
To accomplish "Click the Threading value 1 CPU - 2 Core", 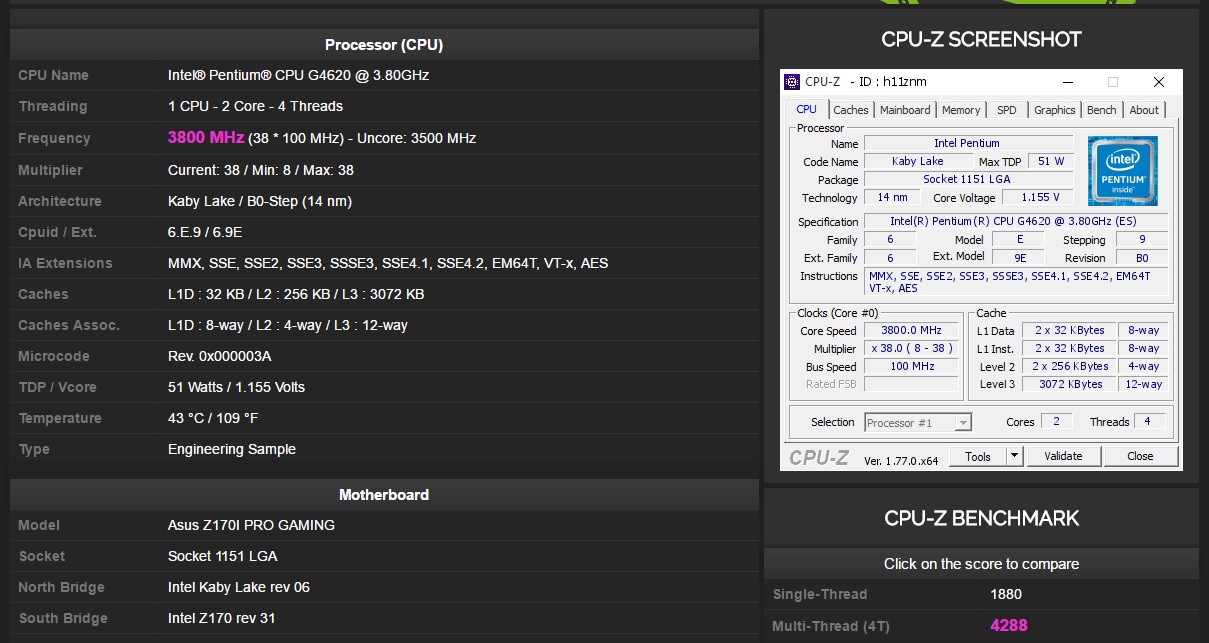I will pyautogui.click(x=255, y=106).
